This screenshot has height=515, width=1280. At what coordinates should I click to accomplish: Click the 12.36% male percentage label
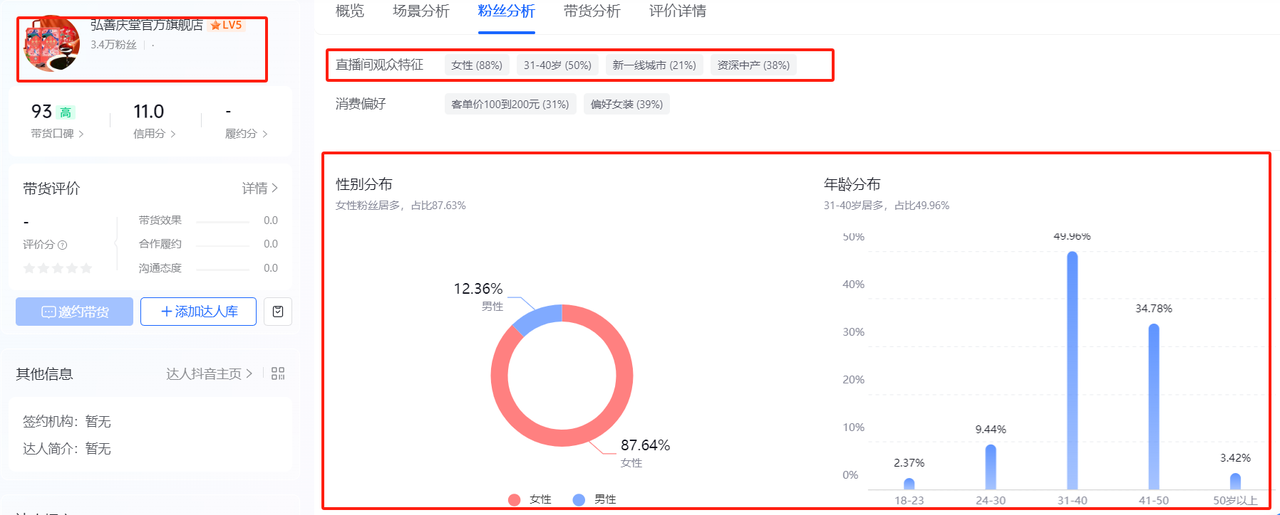tap(478, 289)
